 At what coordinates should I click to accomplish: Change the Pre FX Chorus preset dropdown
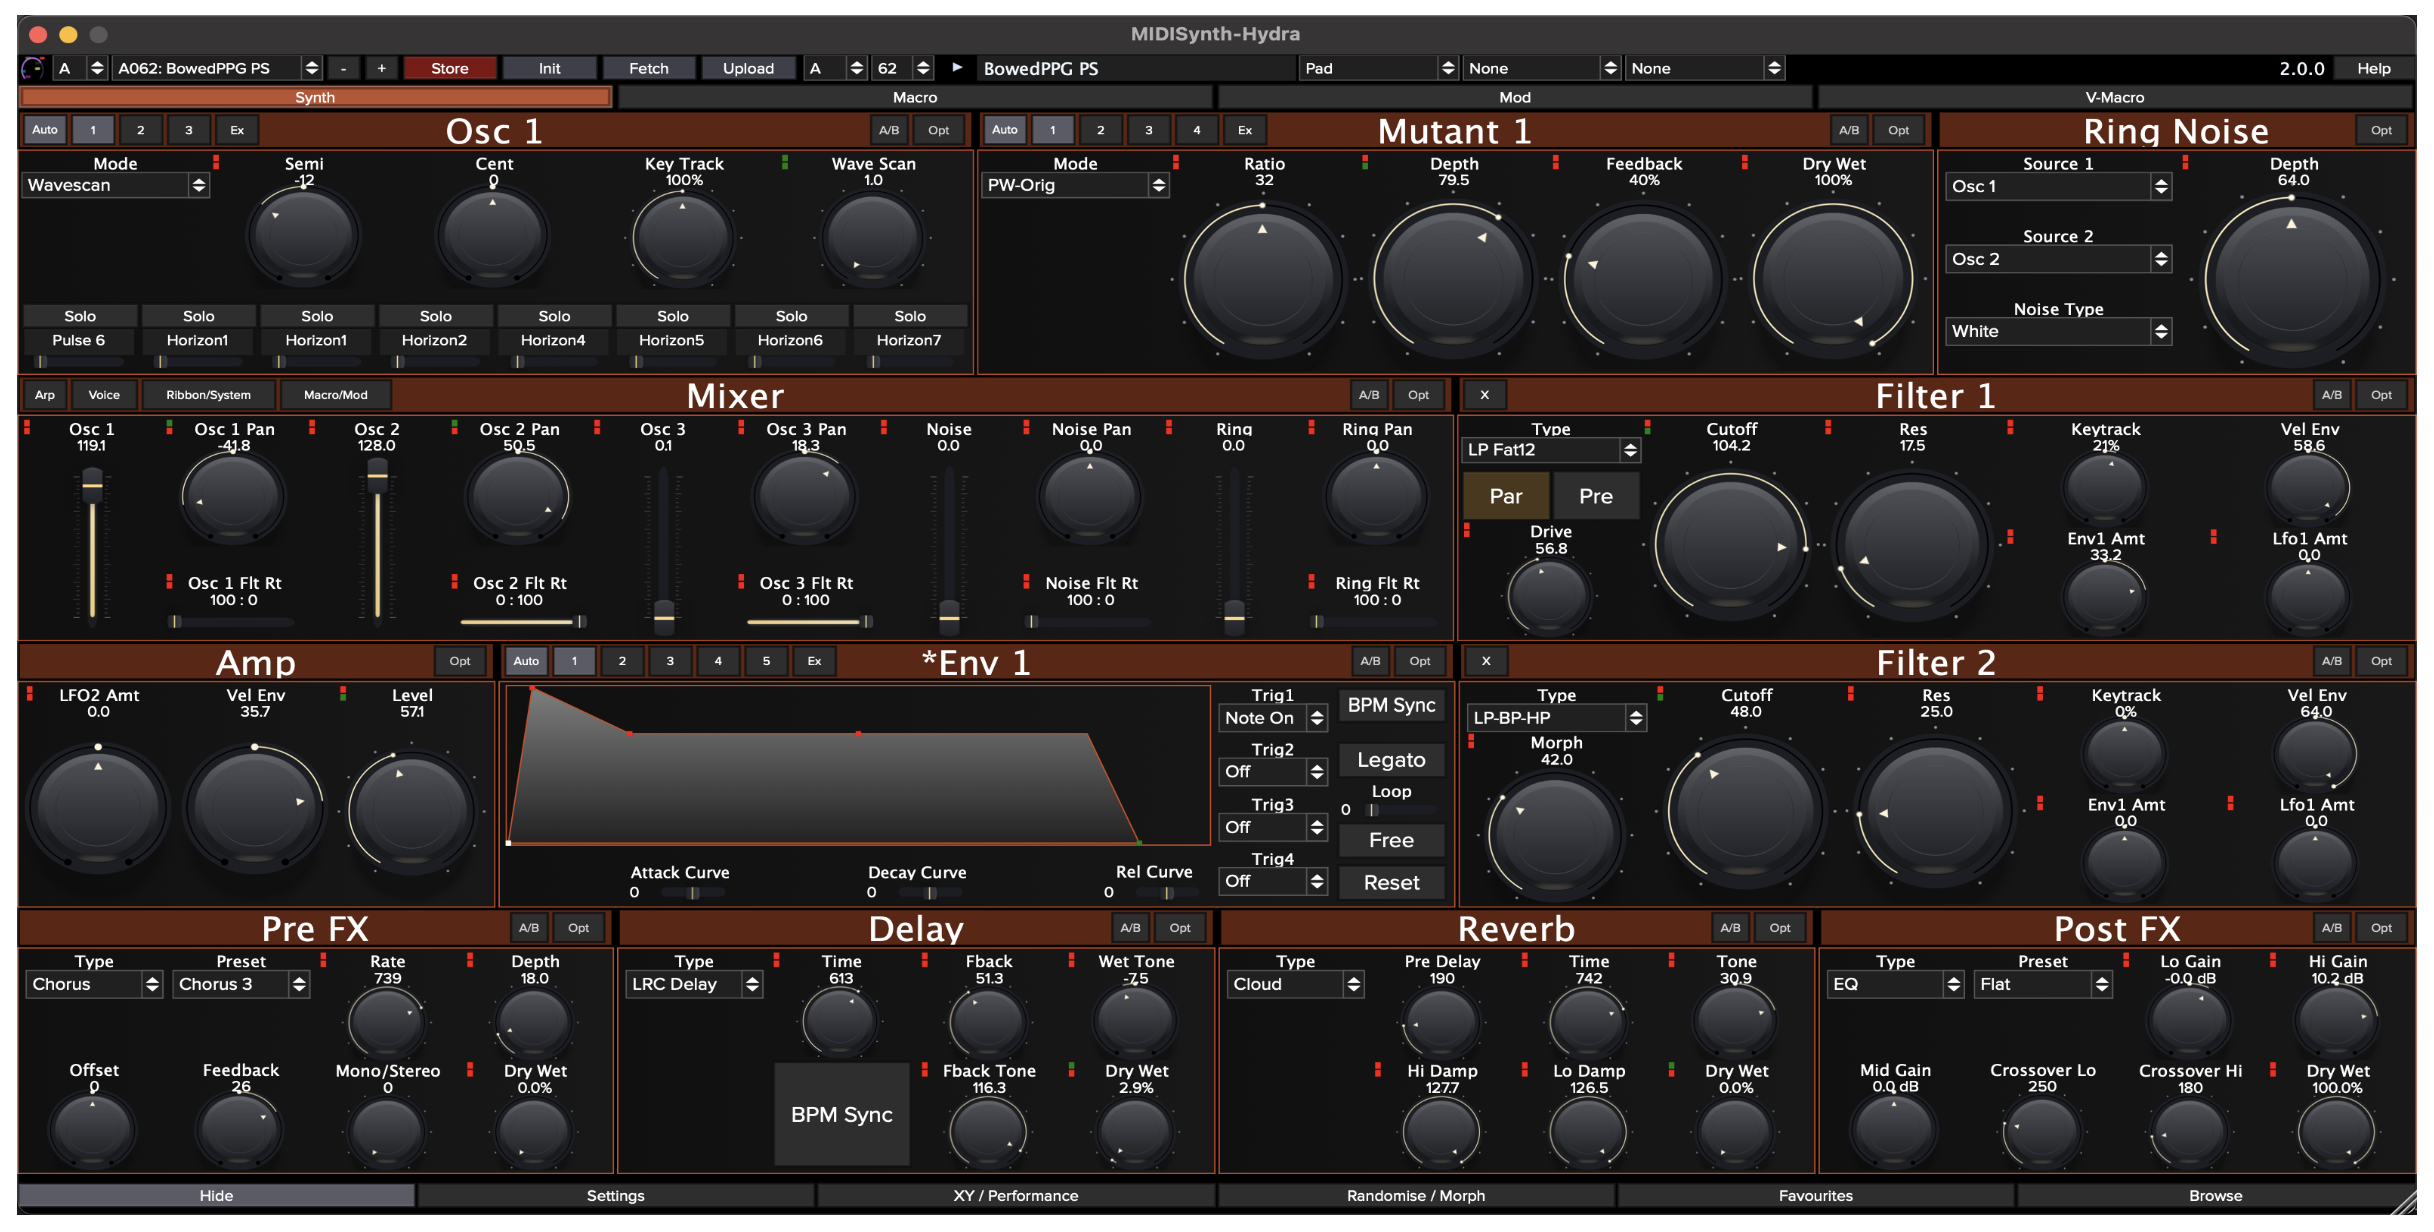click(240, 984)
